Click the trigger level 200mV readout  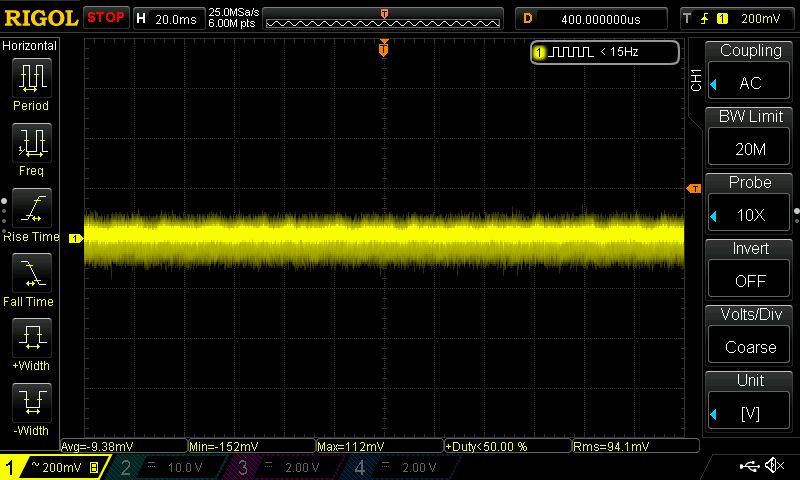coord(760,19)
